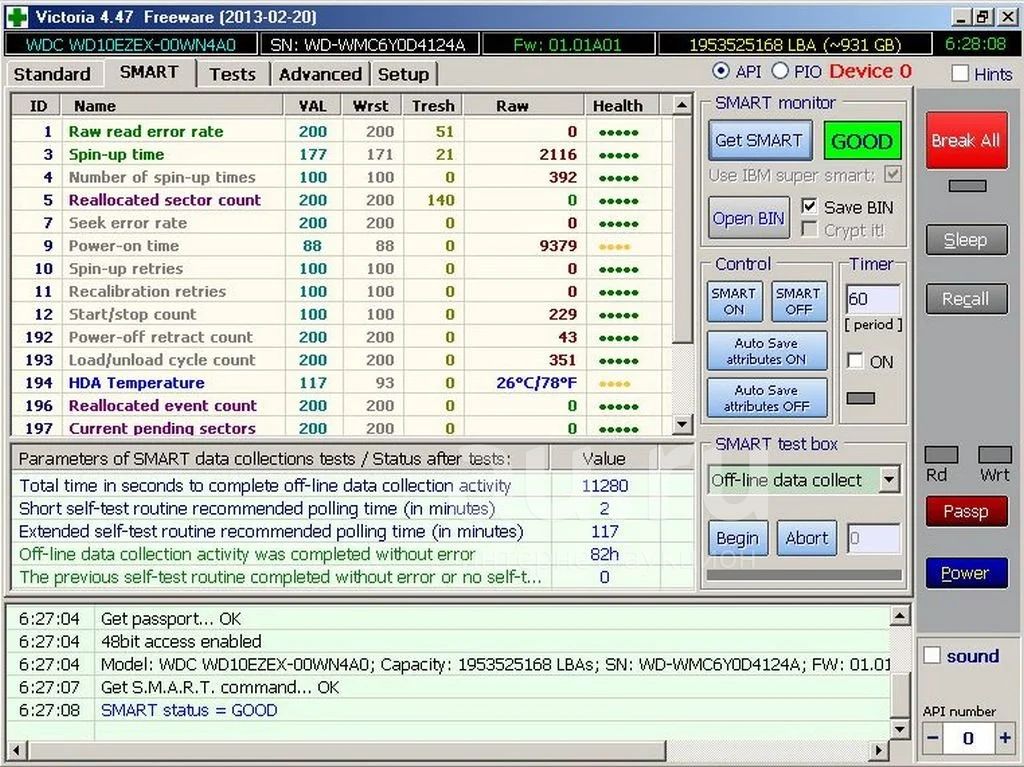1024x767 pixels.
Task: Click the red Passp button
Action: 966,511
